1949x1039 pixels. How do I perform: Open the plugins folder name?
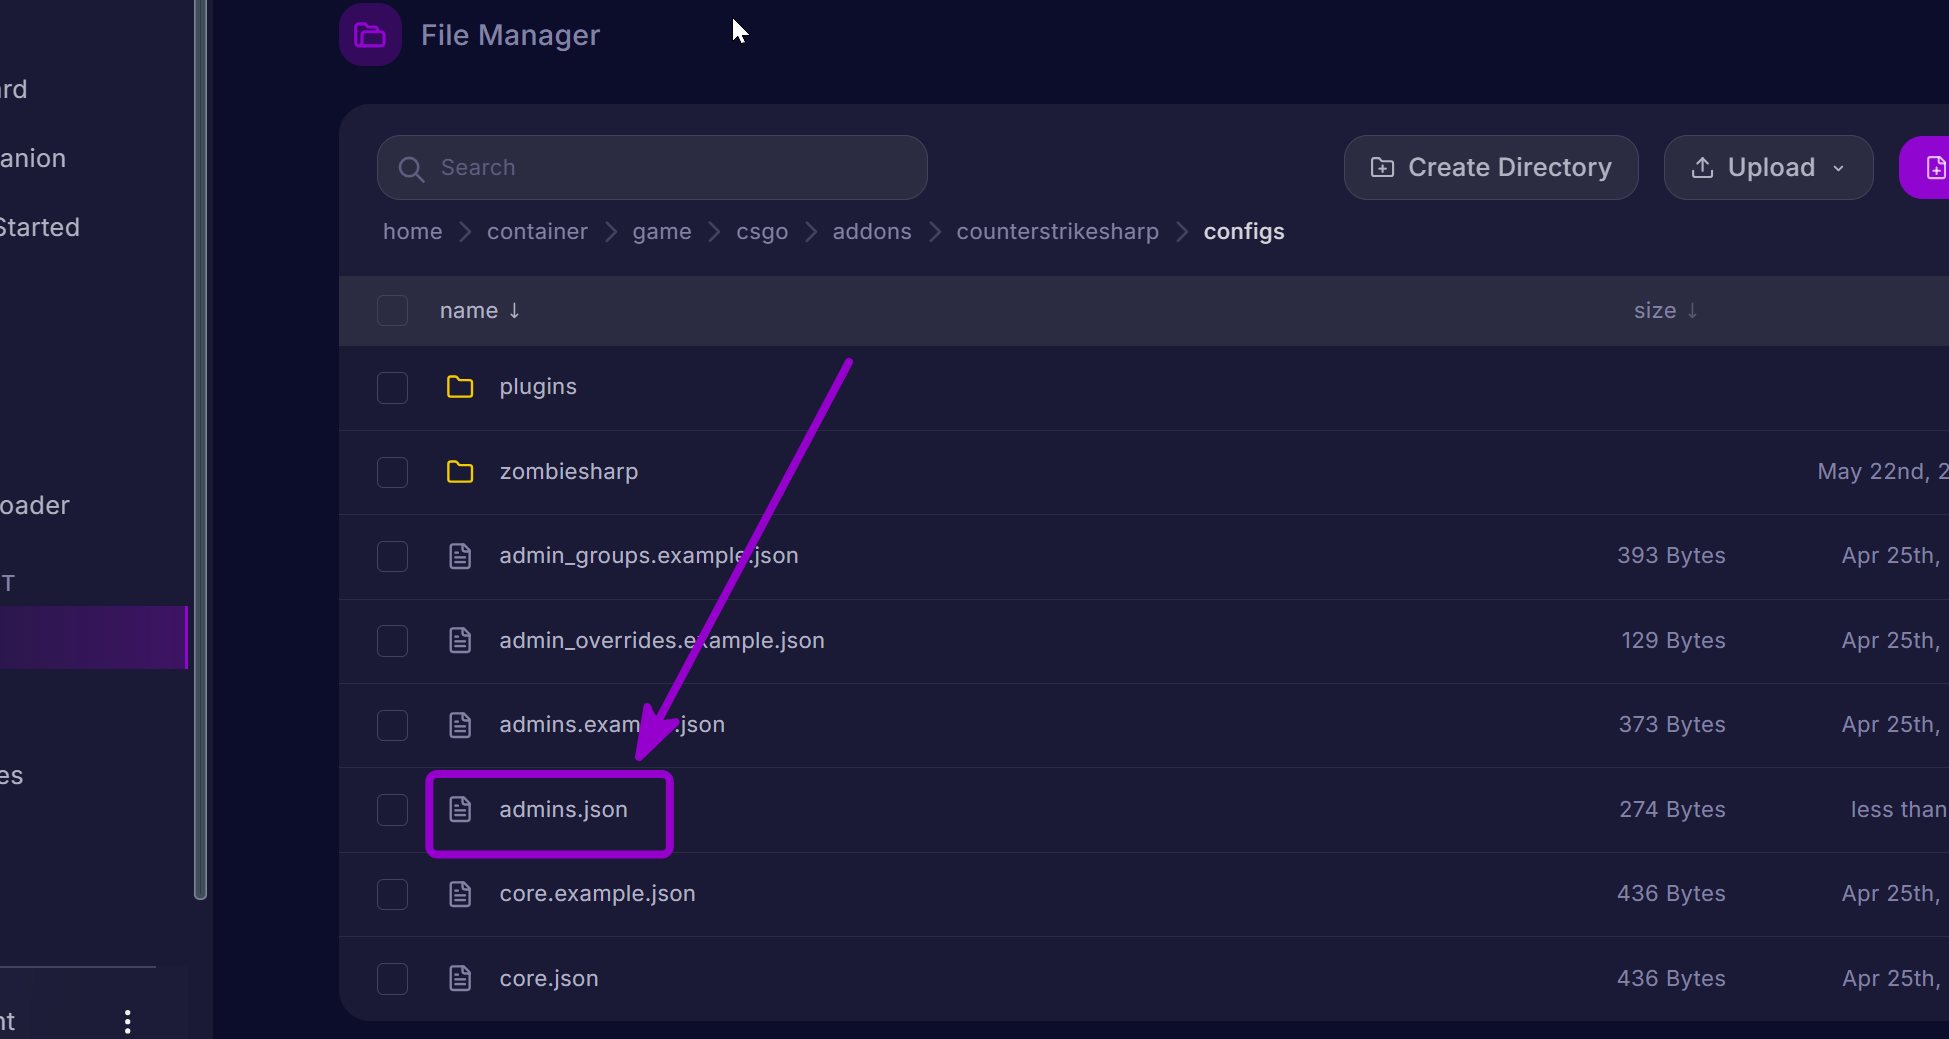[538, 387]
